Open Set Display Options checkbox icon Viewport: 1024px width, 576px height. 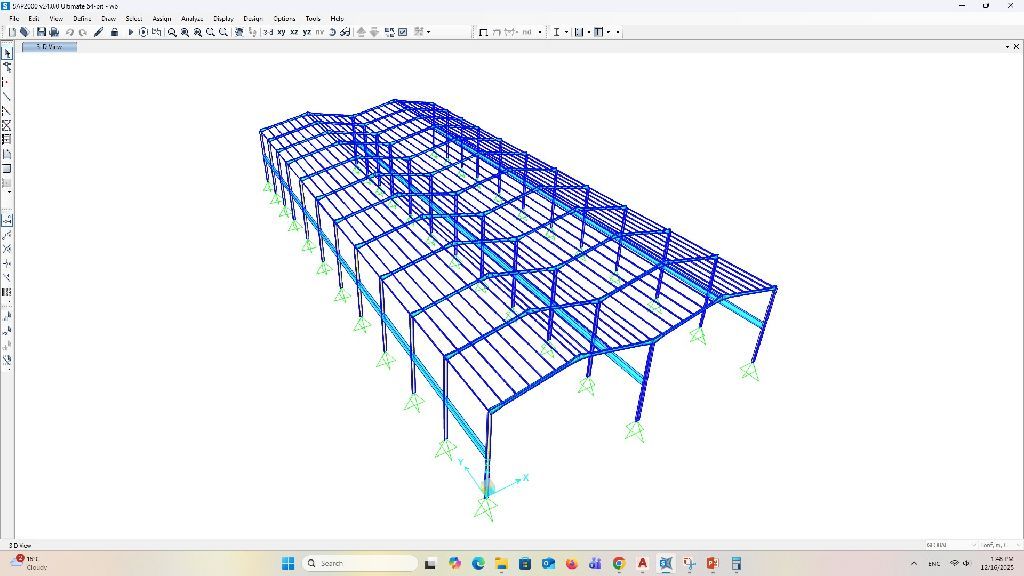coord(403,32)
